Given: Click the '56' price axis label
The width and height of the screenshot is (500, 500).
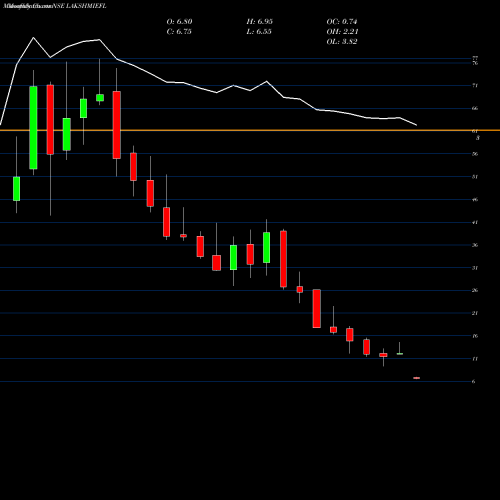Looking at the screenshot, I should (475, 154).
